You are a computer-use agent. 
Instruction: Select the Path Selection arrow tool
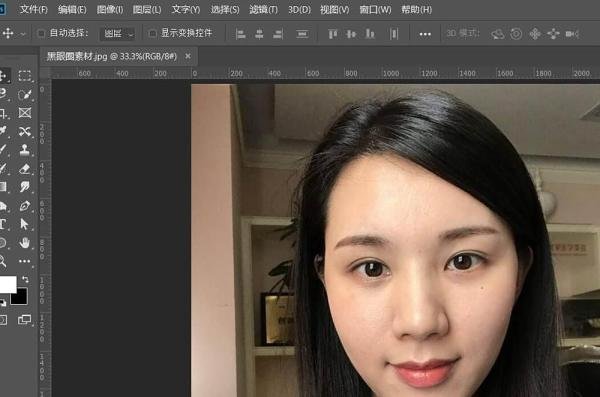pyautogui.click(x=25, y=224)
